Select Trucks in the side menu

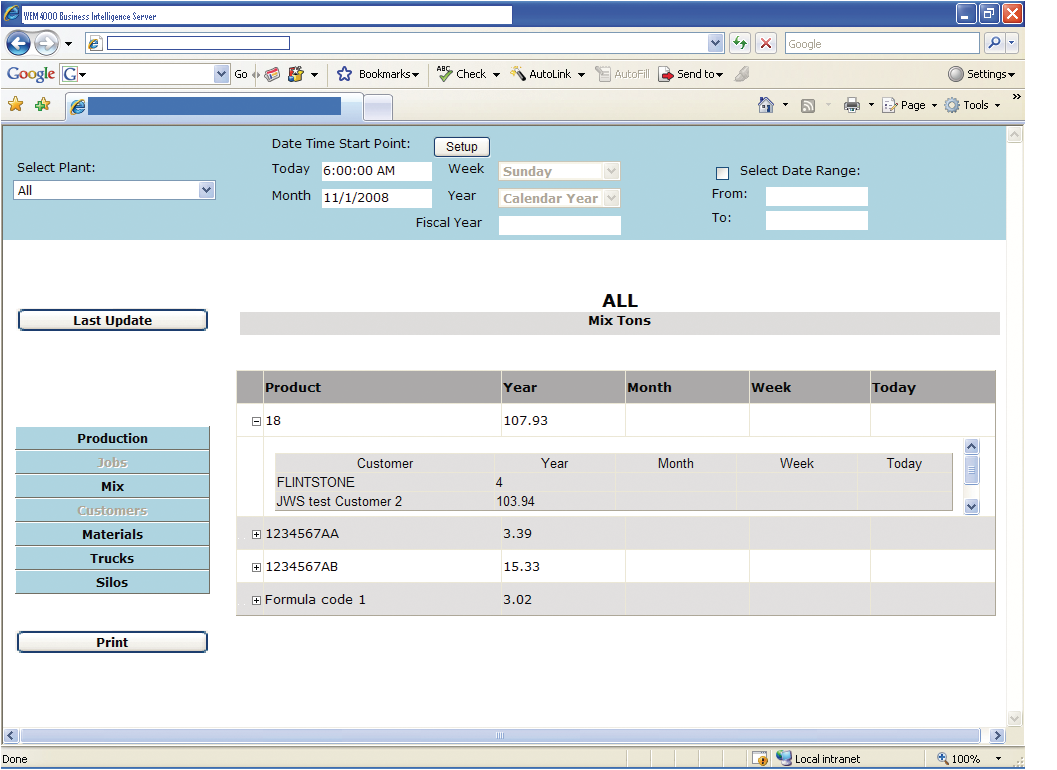(113, 558)
